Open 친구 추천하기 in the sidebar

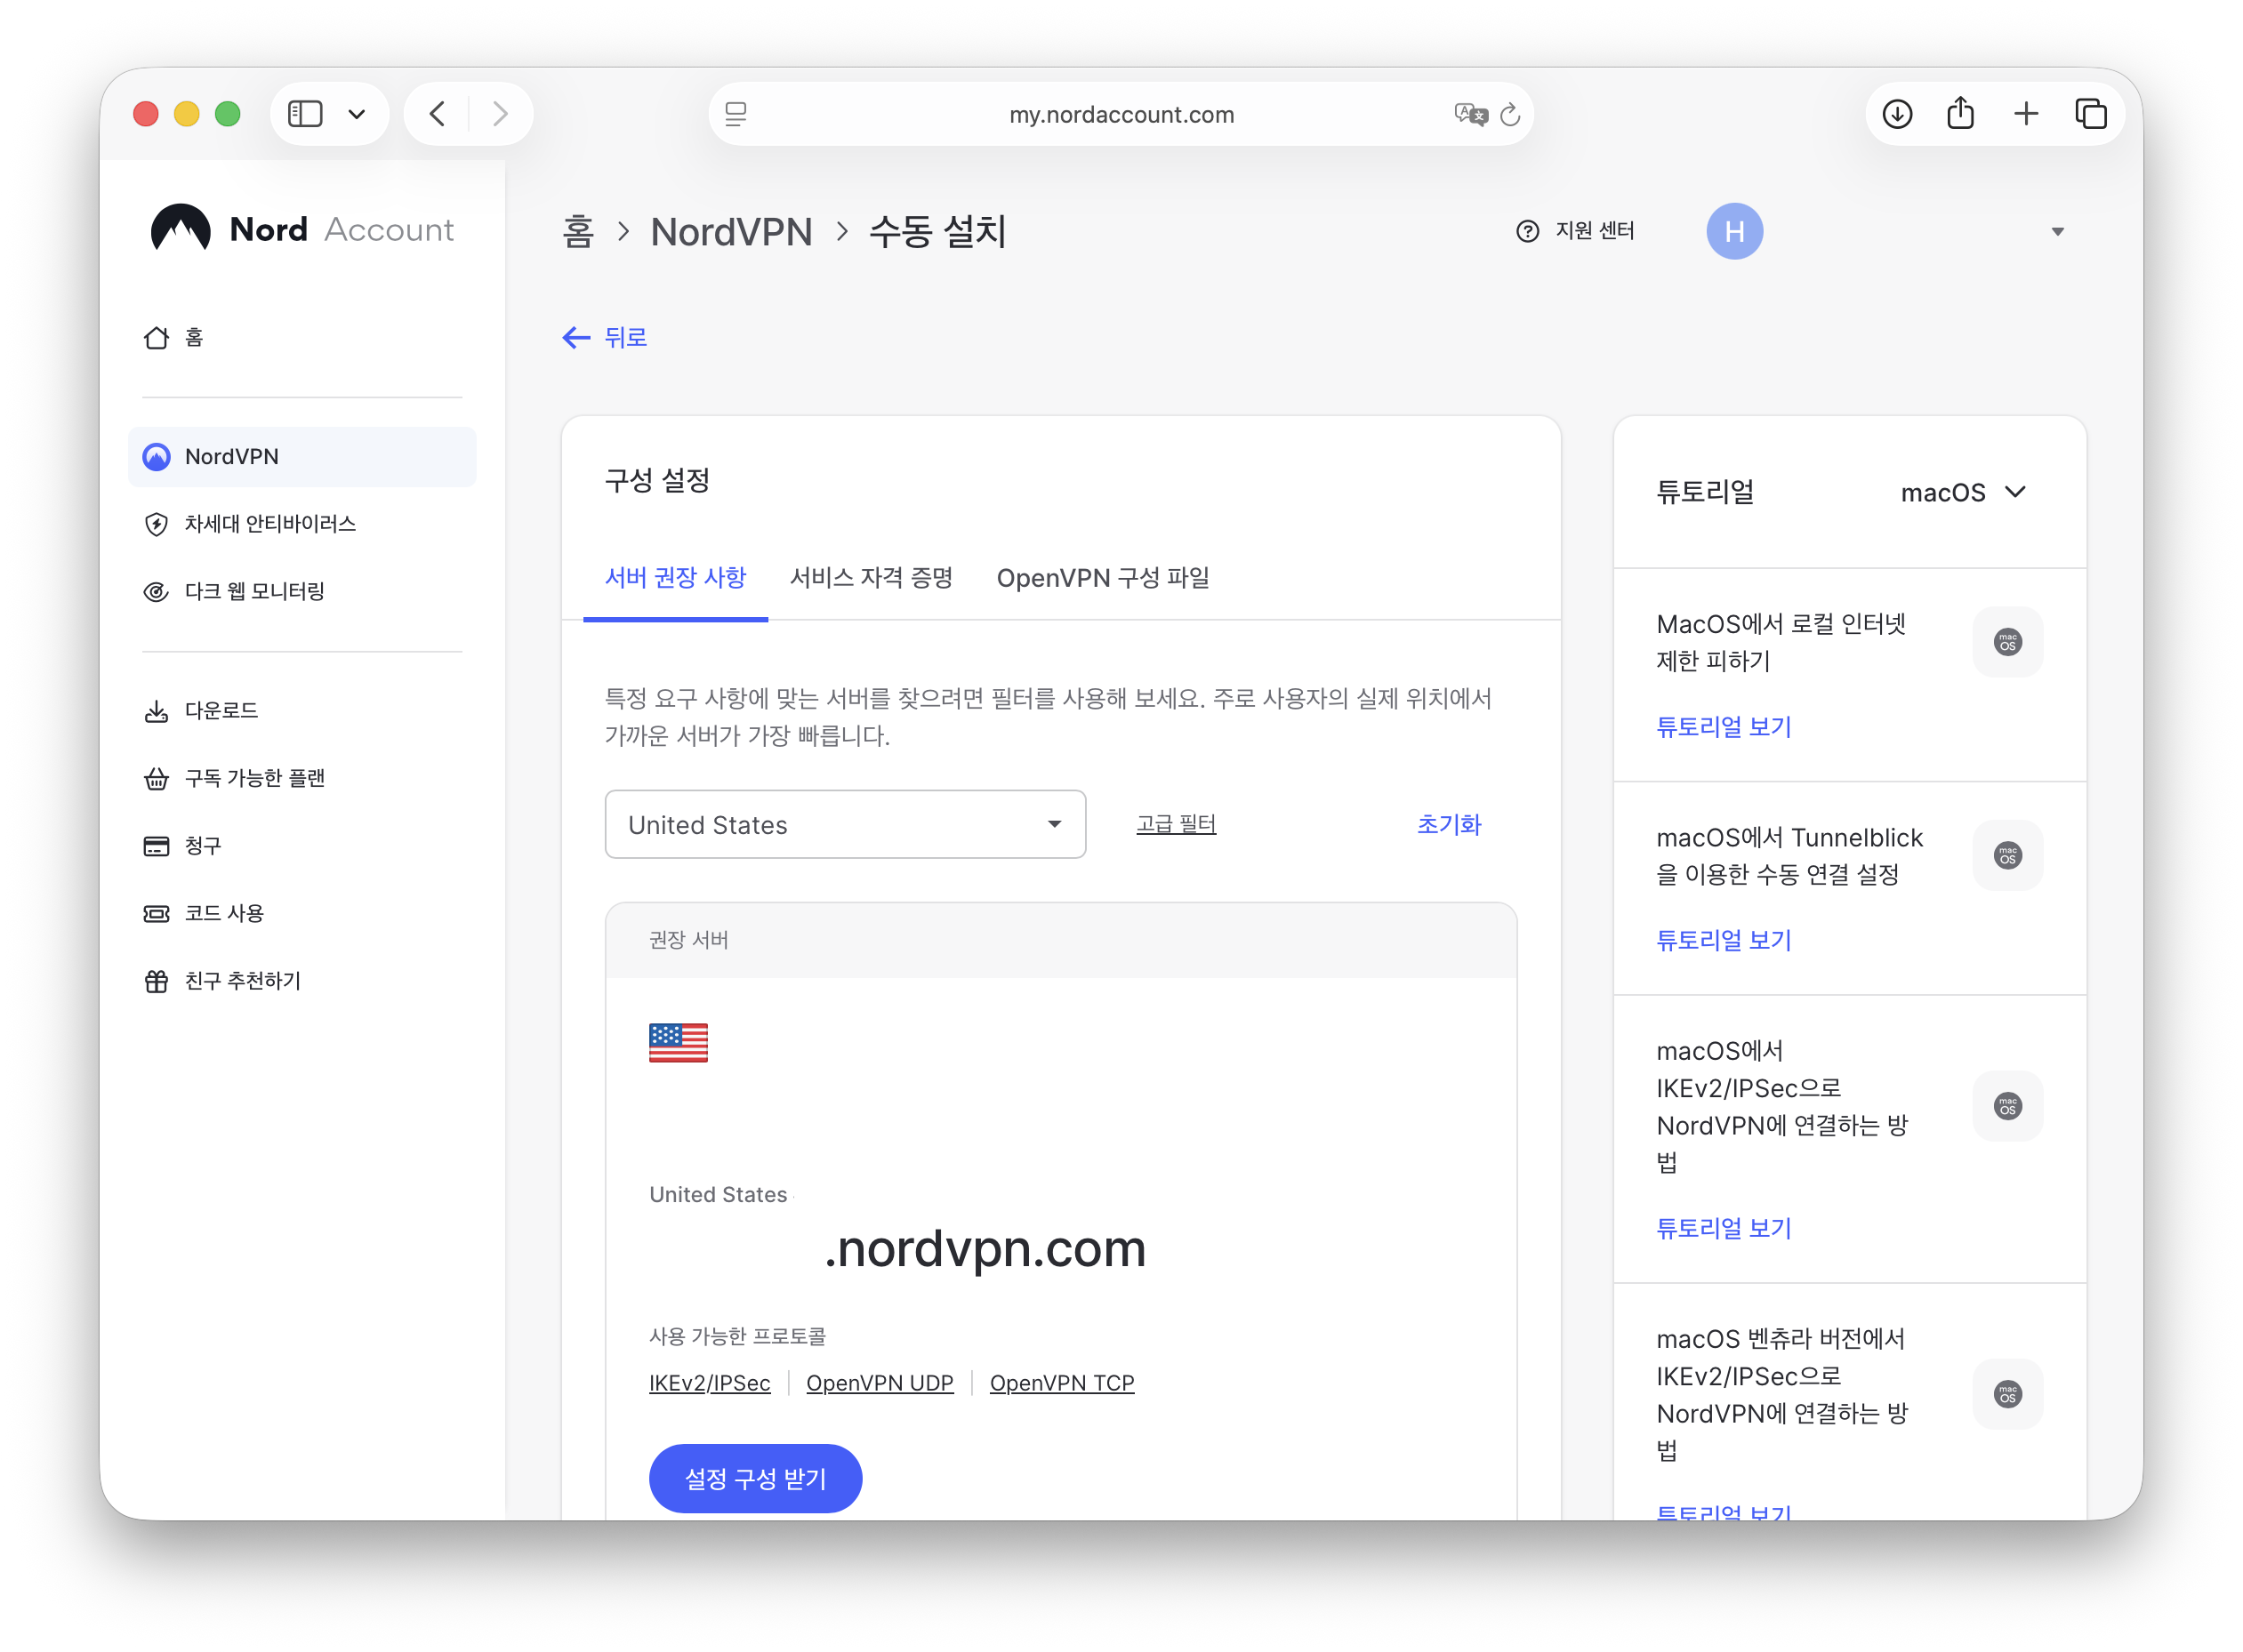coord(302,981)
